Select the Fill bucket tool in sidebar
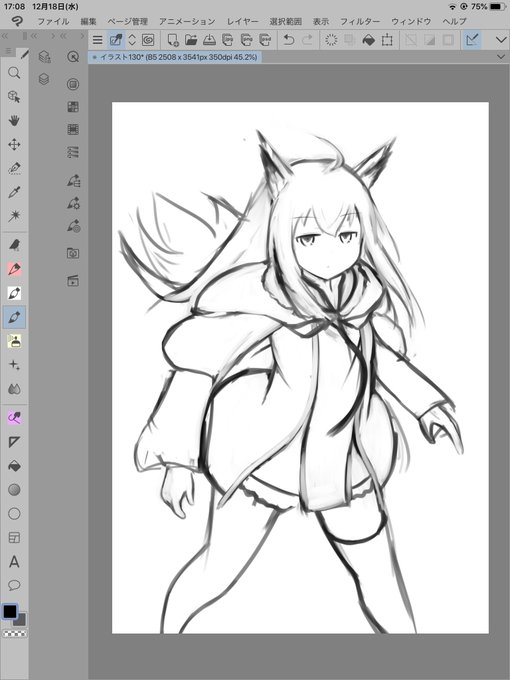Screen dimensions: 510x680 [x=14, y=466]
